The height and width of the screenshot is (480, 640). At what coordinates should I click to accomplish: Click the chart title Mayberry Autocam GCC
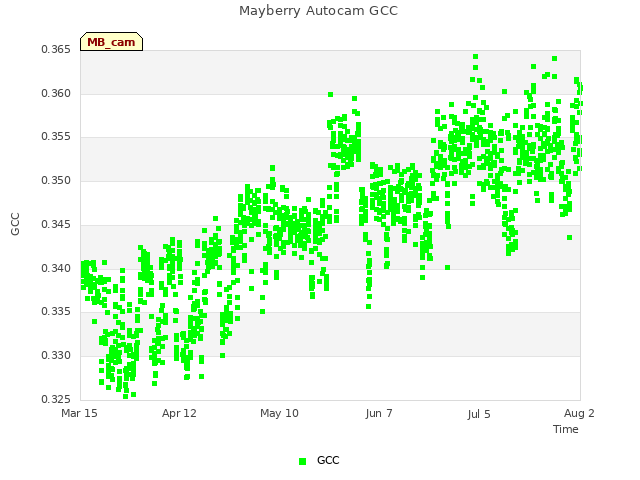[x=318, y=11]
